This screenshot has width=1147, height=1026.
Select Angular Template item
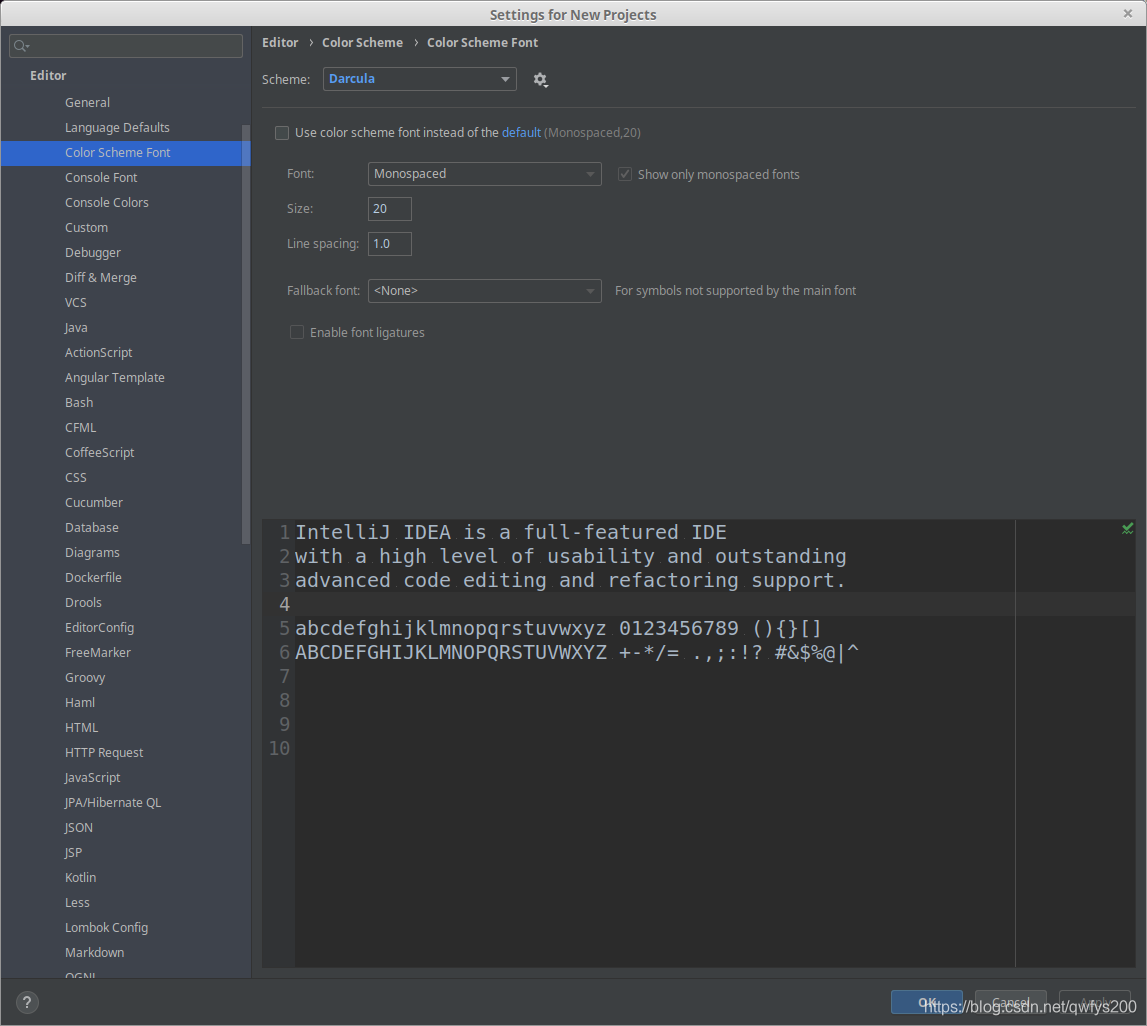115,377
